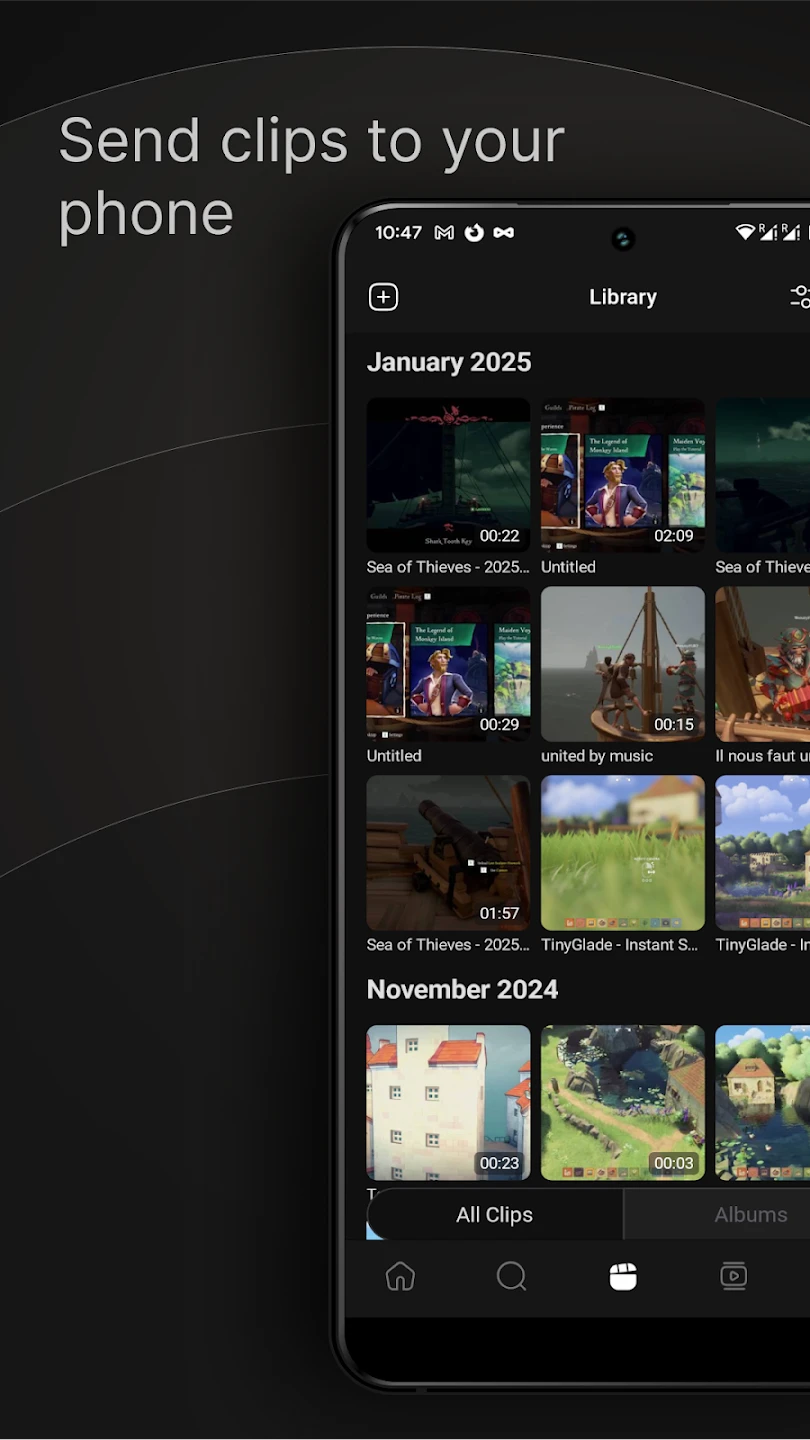Image resolution: width=810 pixels, height=1440 pixels.
Task: Tap the Wi-Fi status icon
Action: [x=745, y=232]
